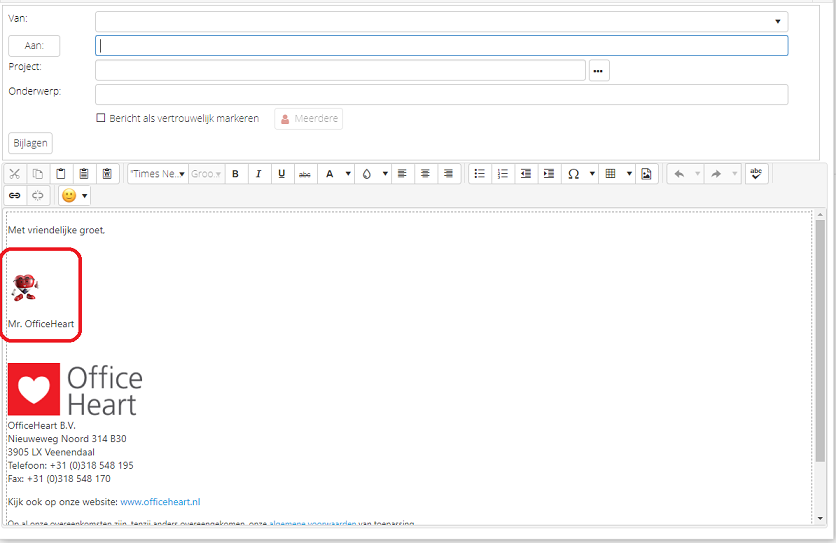Apply italic formatting

[x=258, y=174]
